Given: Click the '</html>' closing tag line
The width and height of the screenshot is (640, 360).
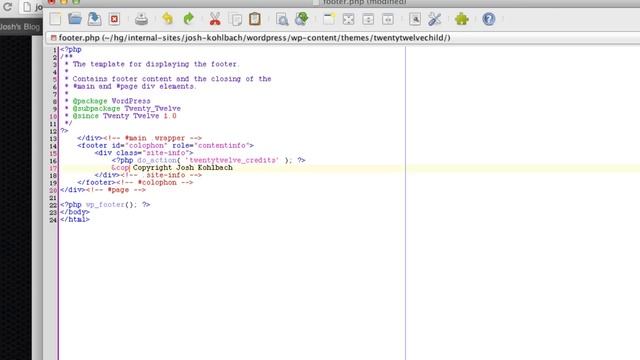Looking at the screenshot, I should (x=75, y=220).
